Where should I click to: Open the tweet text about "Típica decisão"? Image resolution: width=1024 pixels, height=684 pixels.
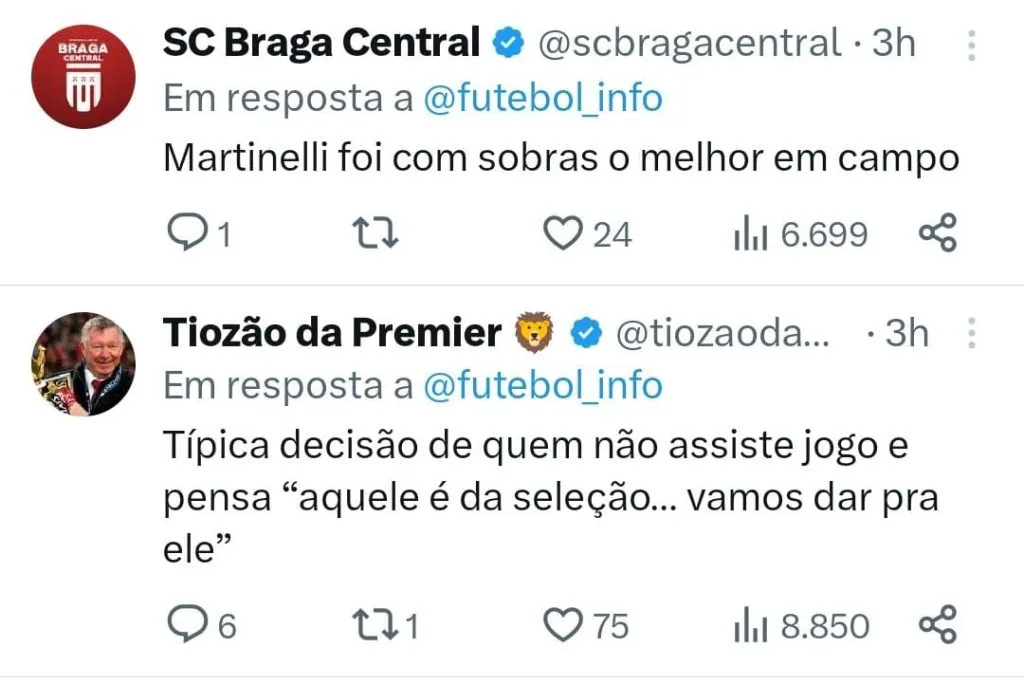click(x=550, y=497)
